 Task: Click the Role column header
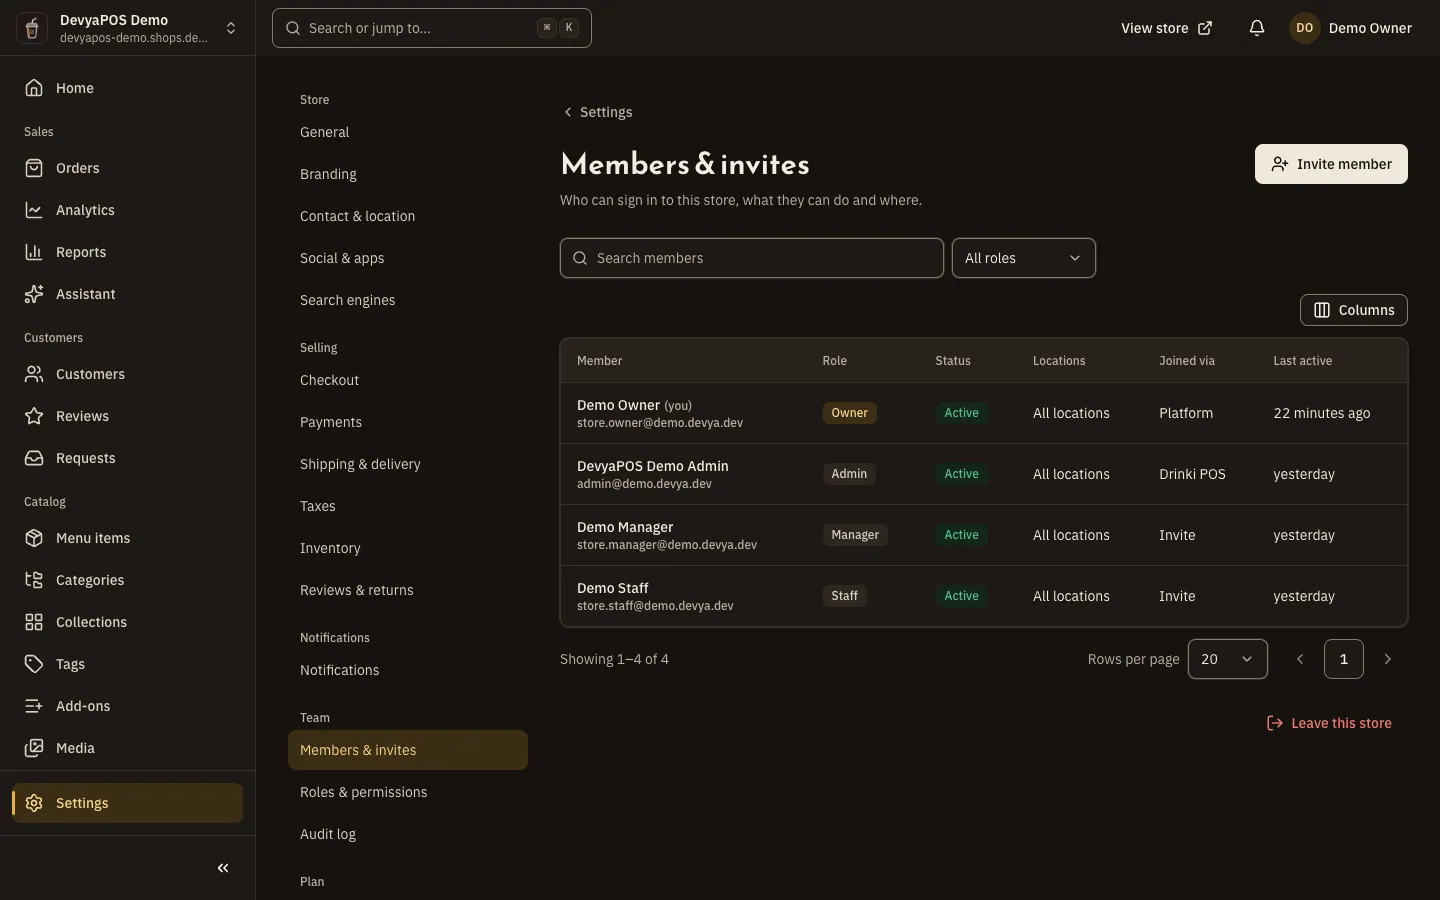[834, 361]
